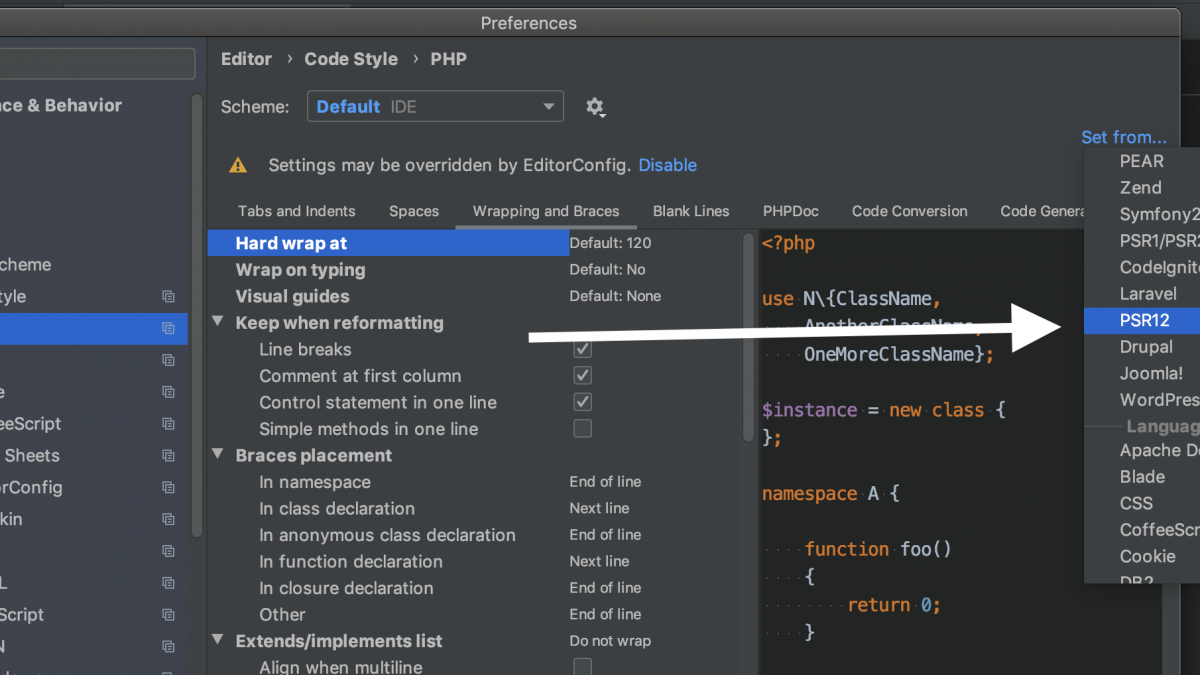This screenshot has height=675, width=1200.
Task: Switch to the Tabs and Indents tab
Action: coord(297,211)
